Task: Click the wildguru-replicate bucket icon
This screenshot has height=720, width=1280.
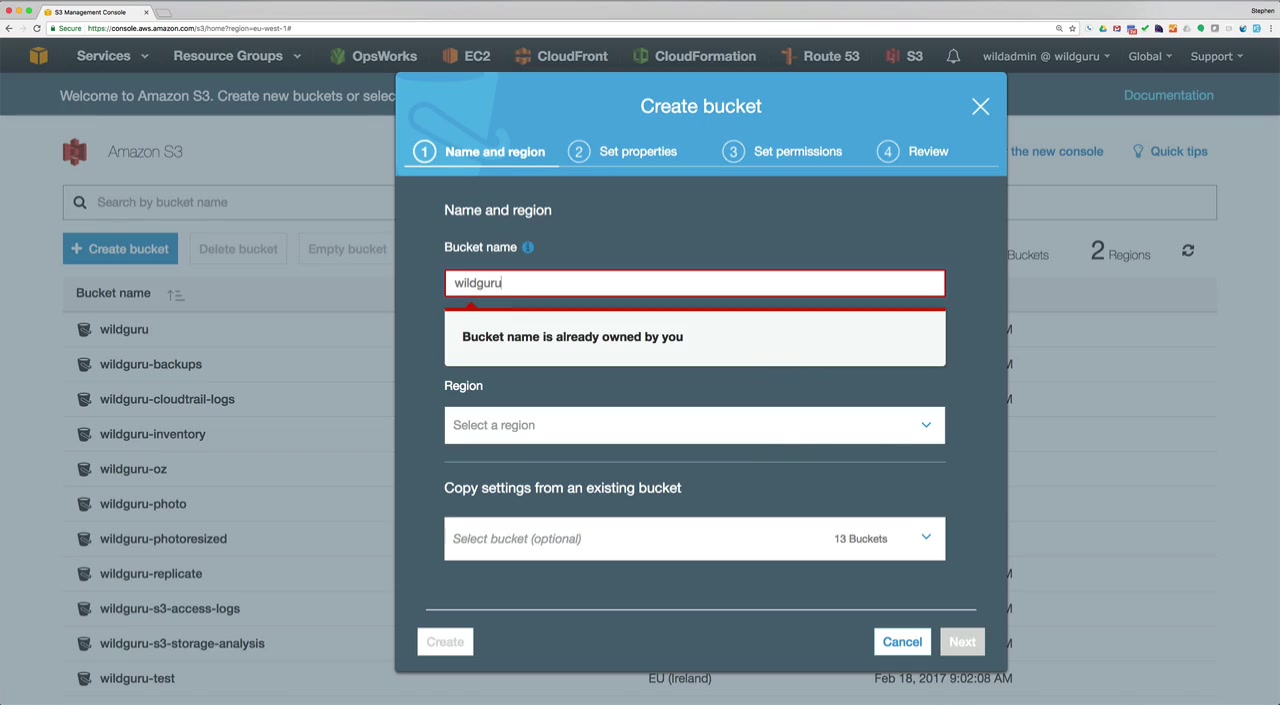Action: pos(84,574)
